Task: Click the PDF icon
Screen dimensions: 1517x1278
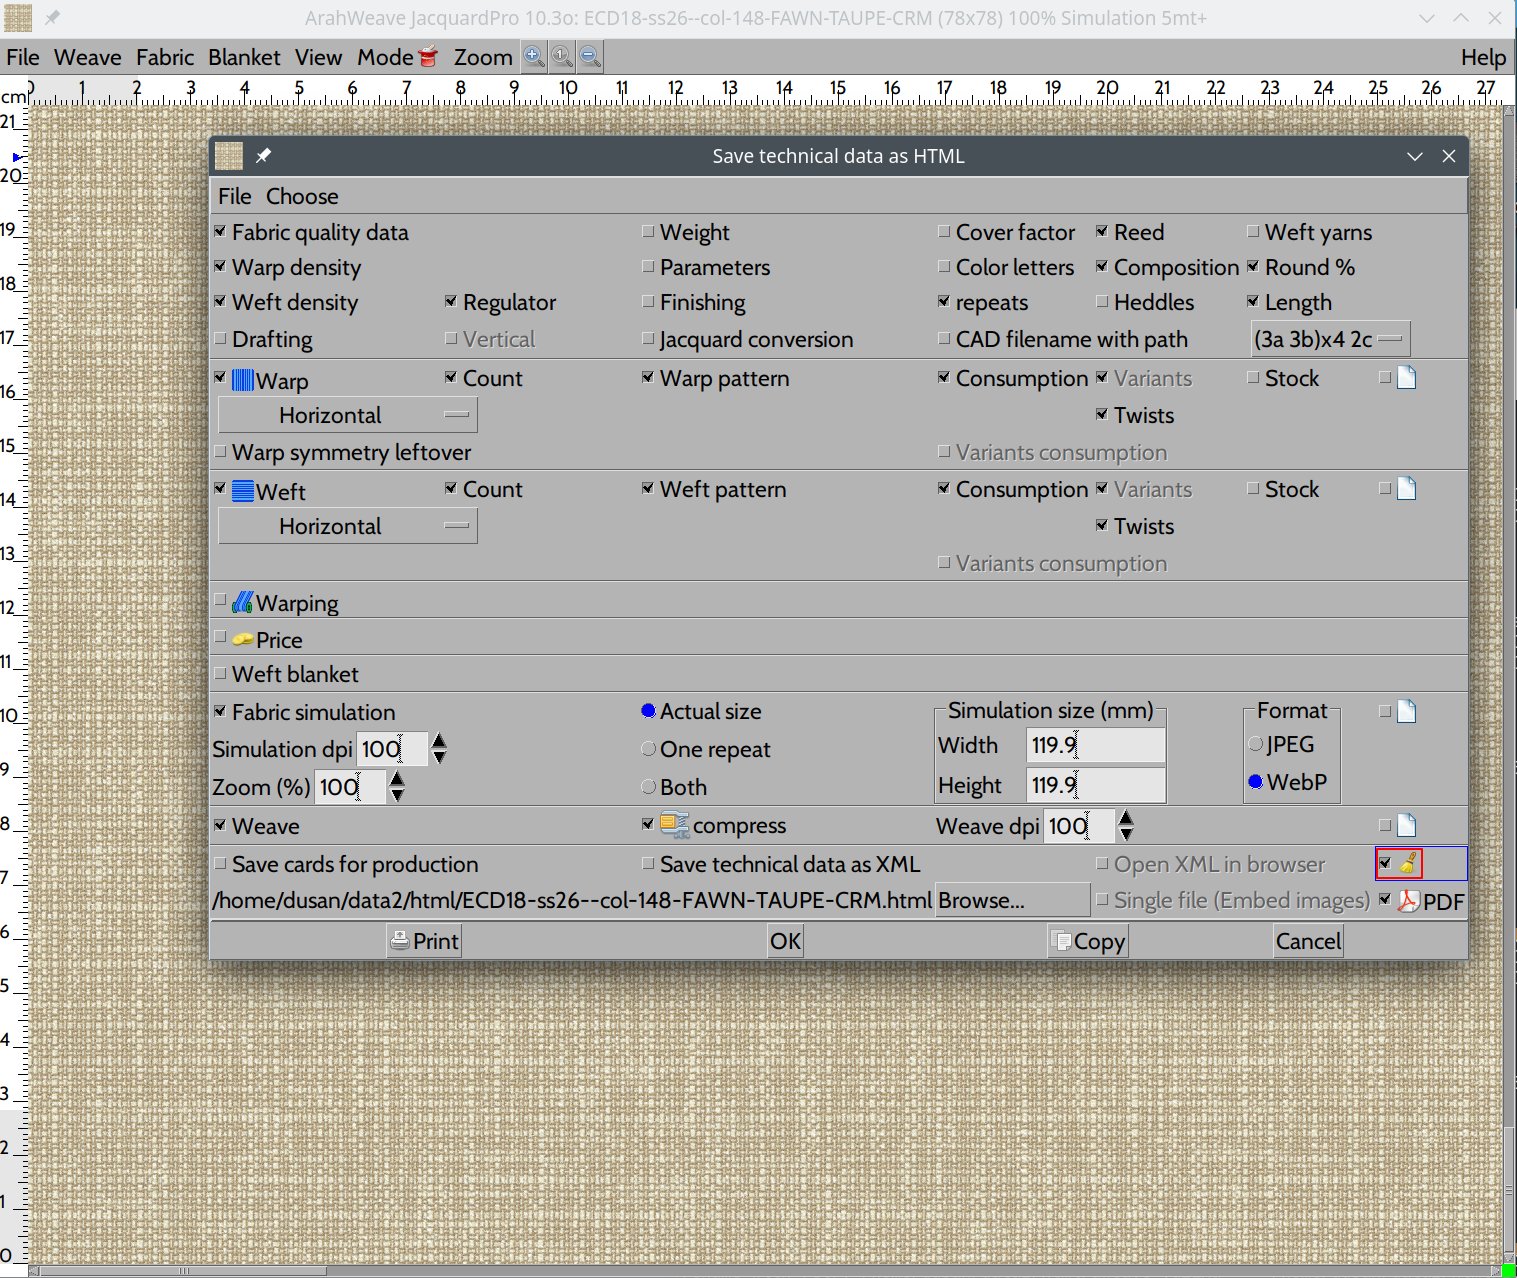Action: pos(1408,901)
